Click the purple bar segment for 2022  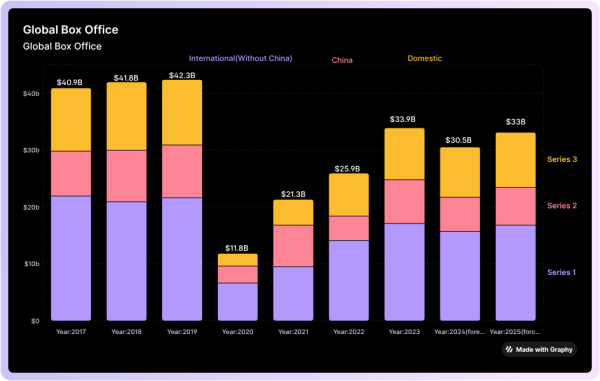[349, 280]
